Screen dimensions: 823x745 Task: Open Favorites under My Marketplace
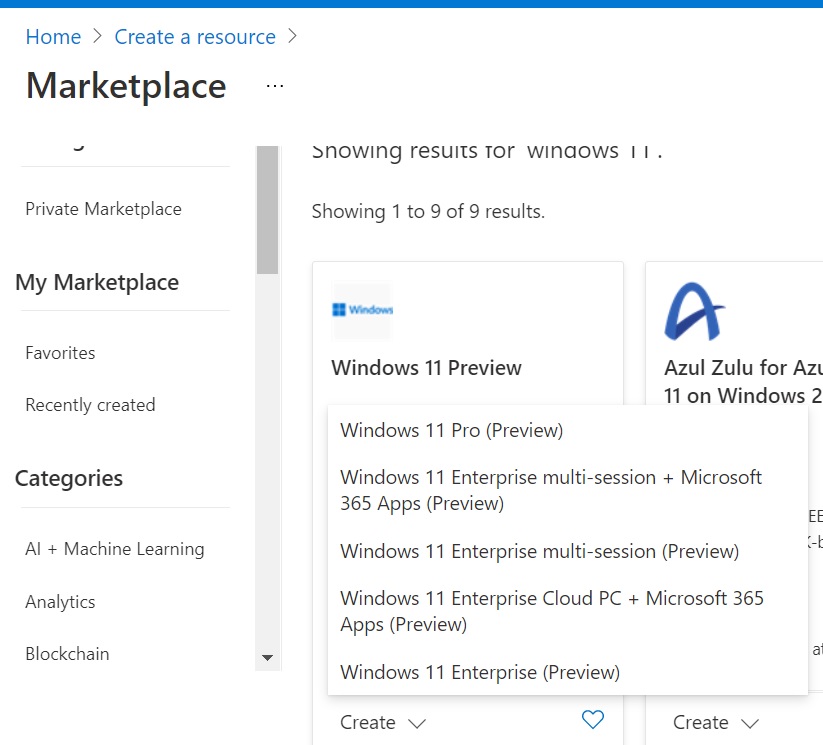tap(60, 353)
